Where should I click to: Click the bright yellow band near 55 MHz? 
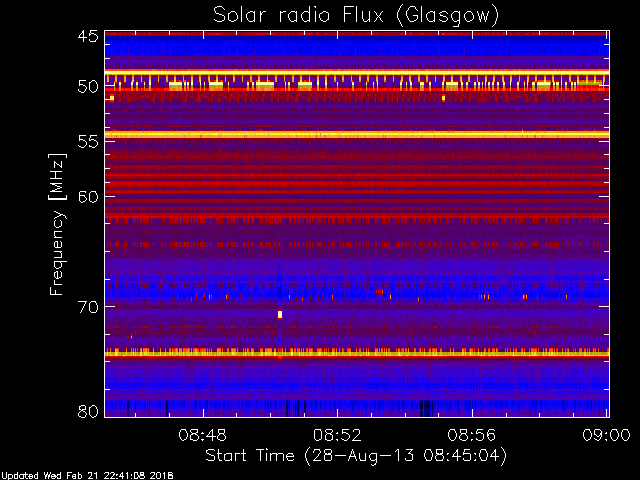click(357, 134)
